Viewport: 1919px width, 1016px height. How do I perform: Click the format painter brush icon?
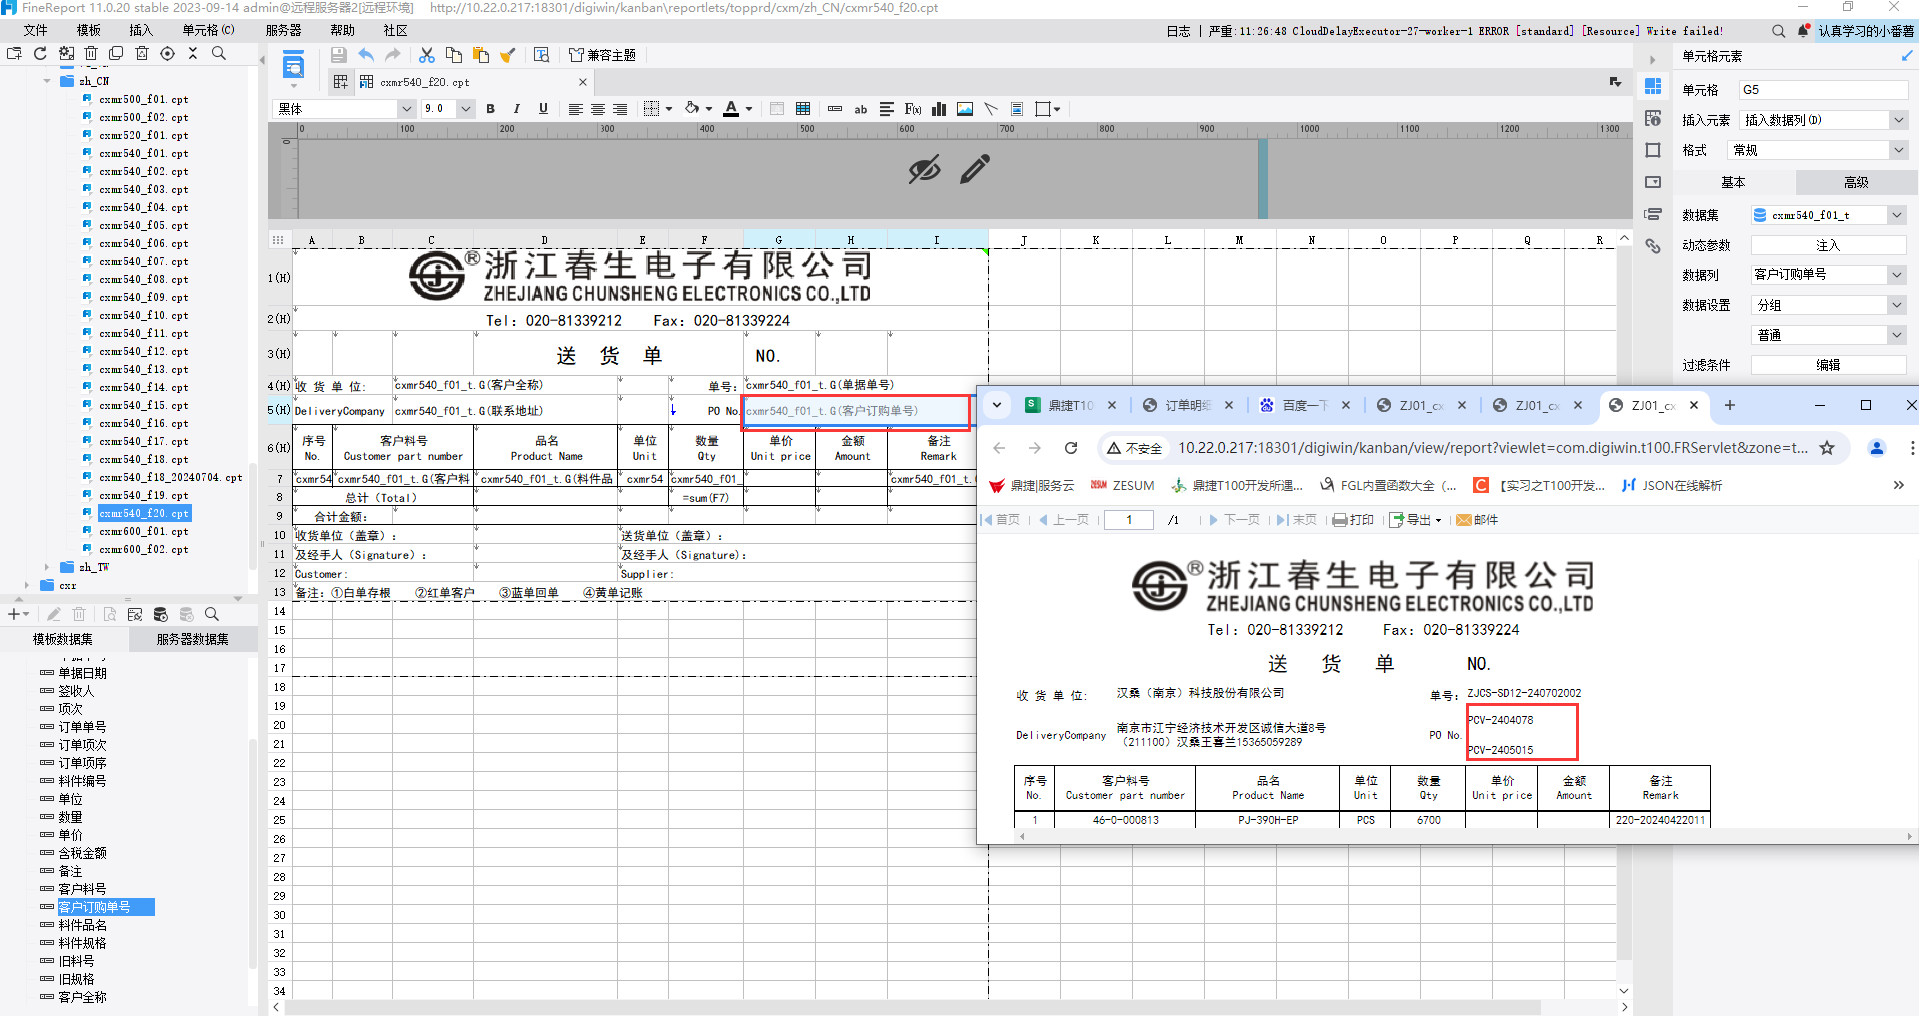click(x=507, y=55)
